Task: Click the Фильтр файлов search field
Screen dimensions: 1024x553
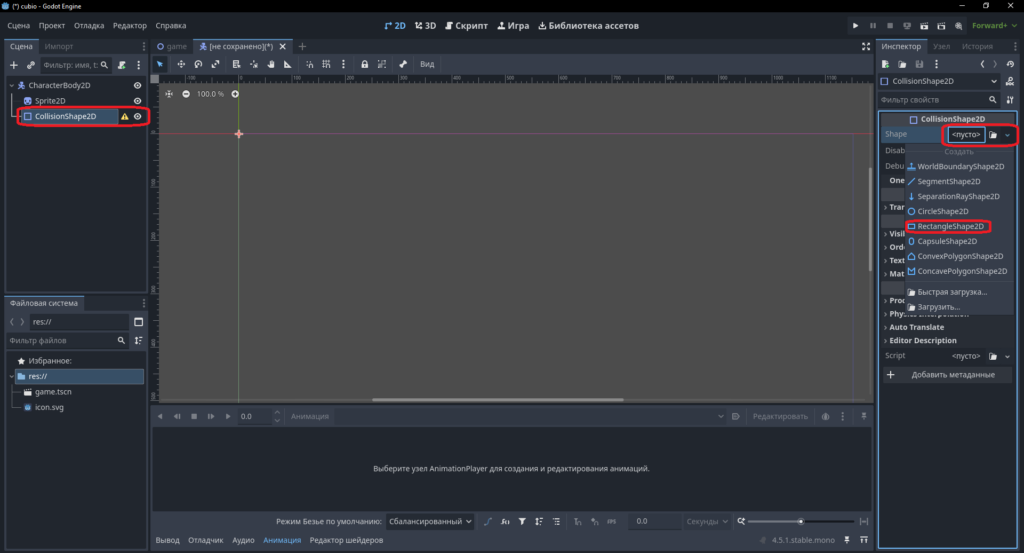Action: pos(67,341)
